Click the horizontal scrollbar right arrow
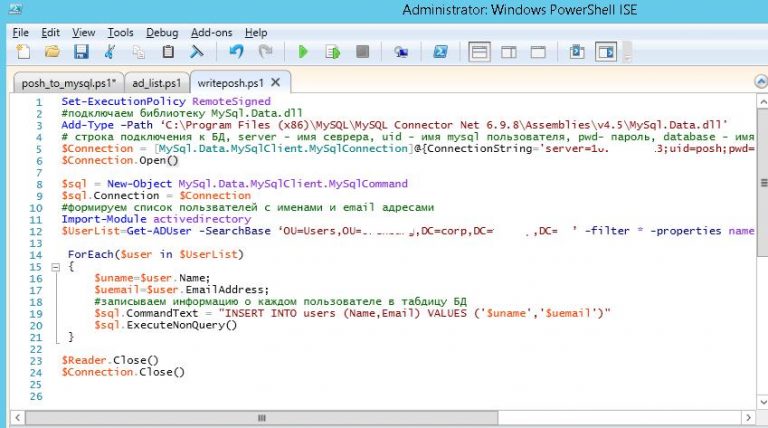This screenshot has height=428, width=768. pyautogui.click(x=748, y=418)
